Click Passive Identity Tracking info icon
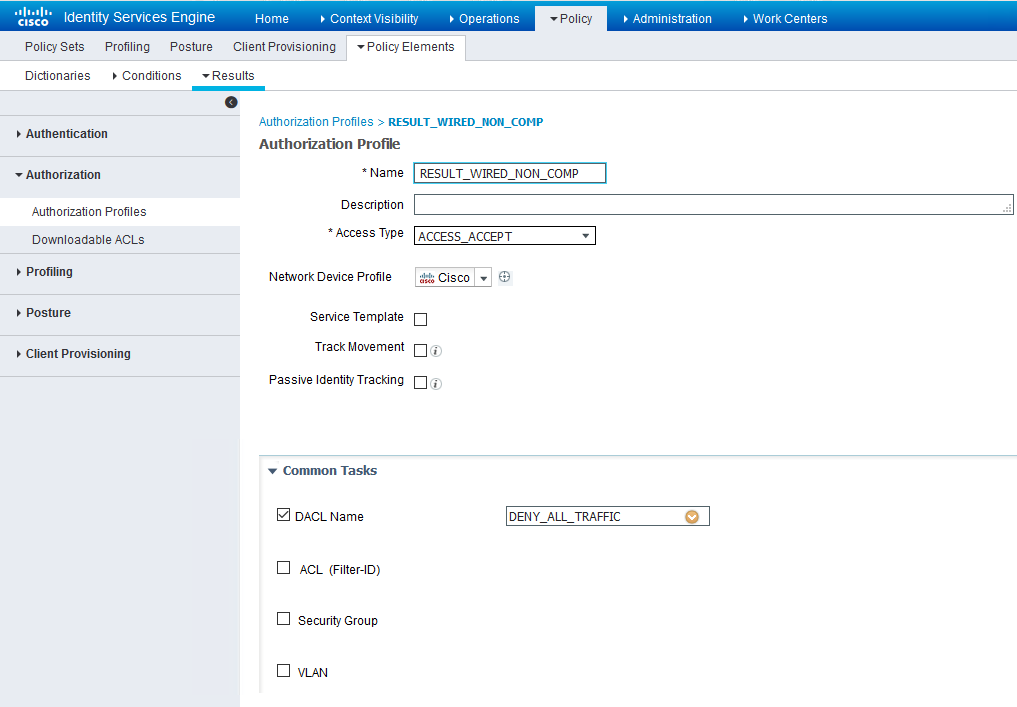Viewport: 1017px width, 707px height. point(436,384)
